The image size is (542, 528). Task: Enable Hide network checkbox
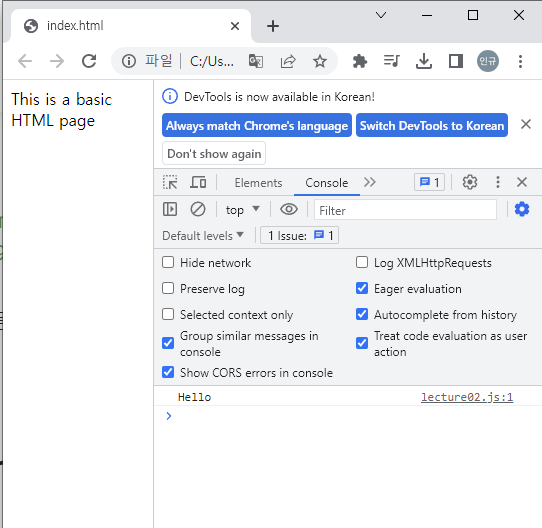coord(168,262)
